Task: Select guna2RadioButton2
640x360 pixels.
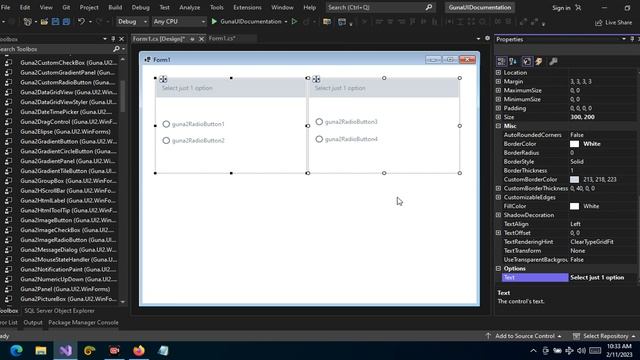Action: coord(193,140)
